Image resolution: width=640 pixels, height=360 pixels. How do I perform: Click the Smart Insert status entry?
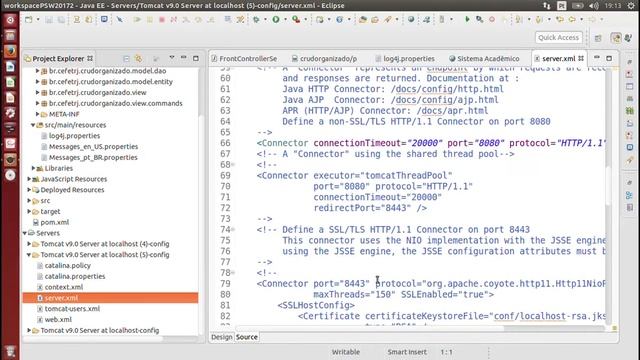pyautogui.click(x=407, y=352)
